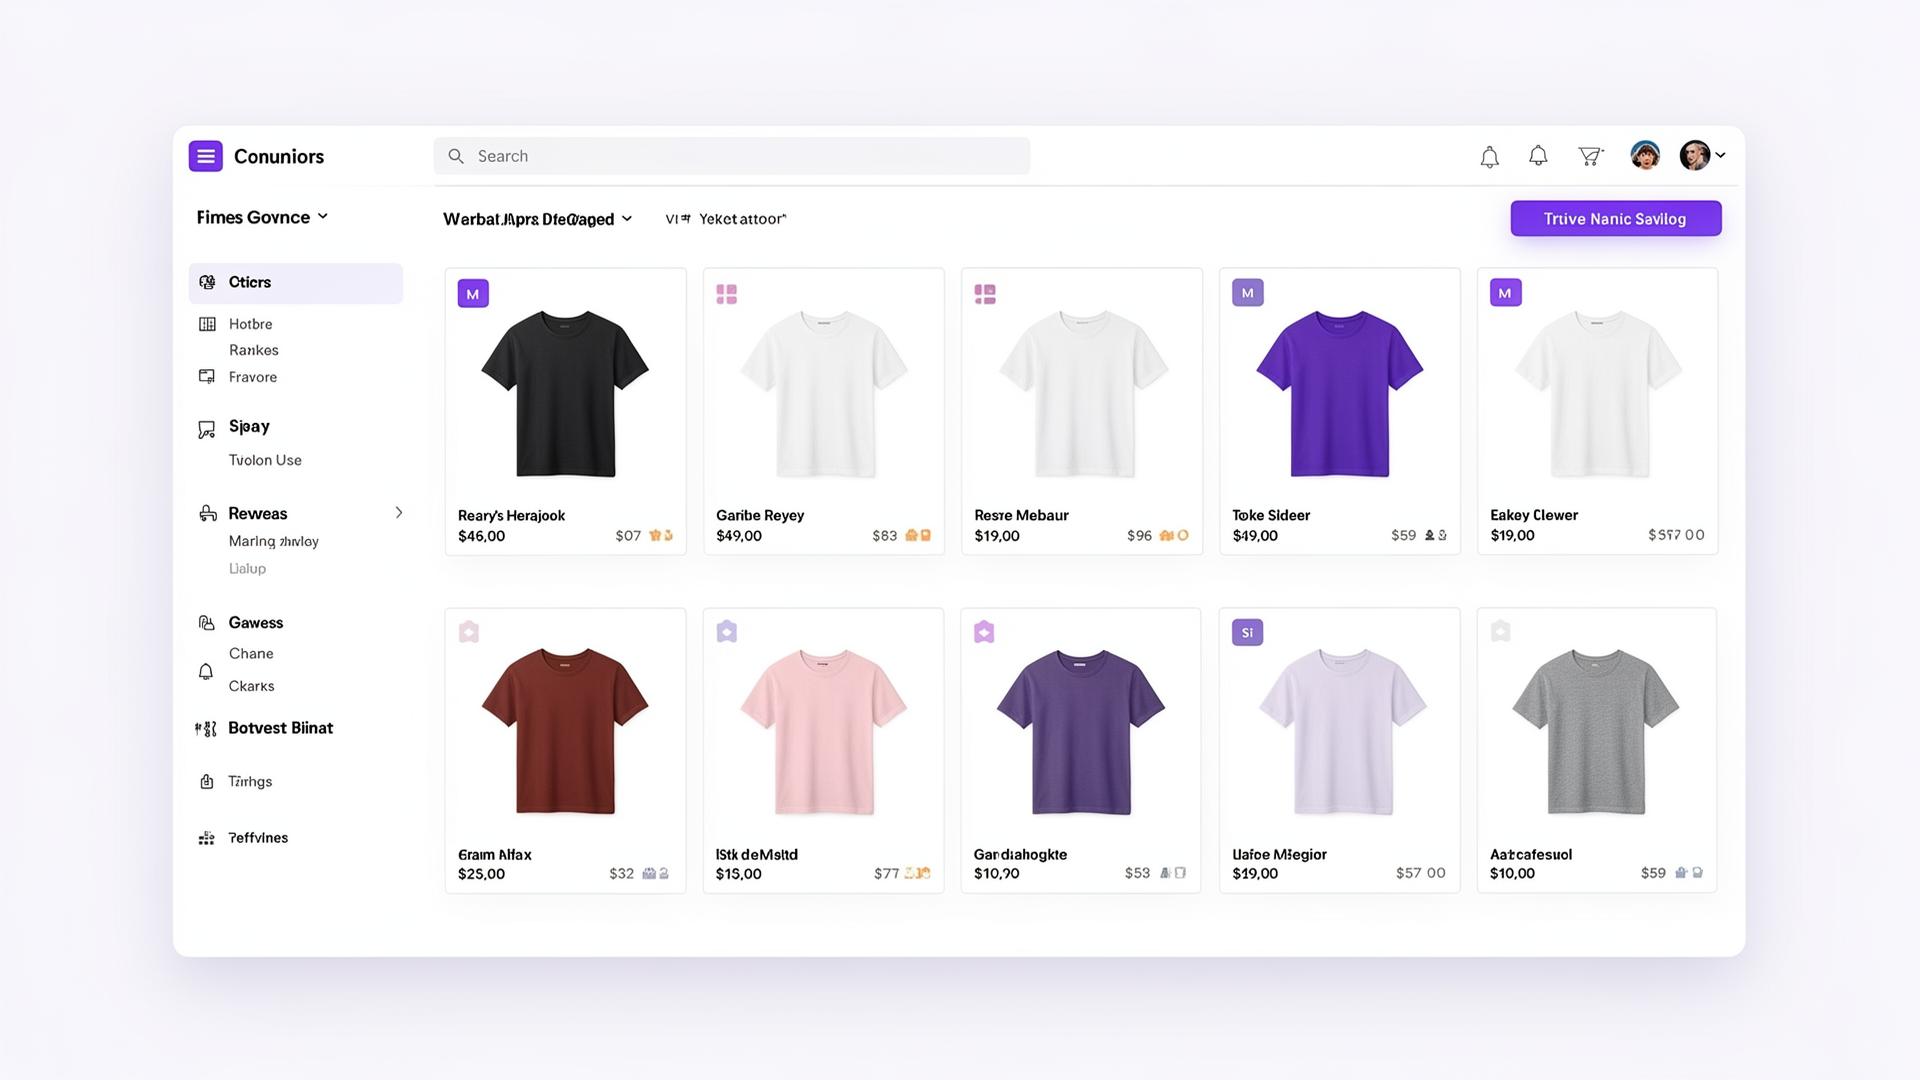Open Tvolon Use in the sidebar

265,460
